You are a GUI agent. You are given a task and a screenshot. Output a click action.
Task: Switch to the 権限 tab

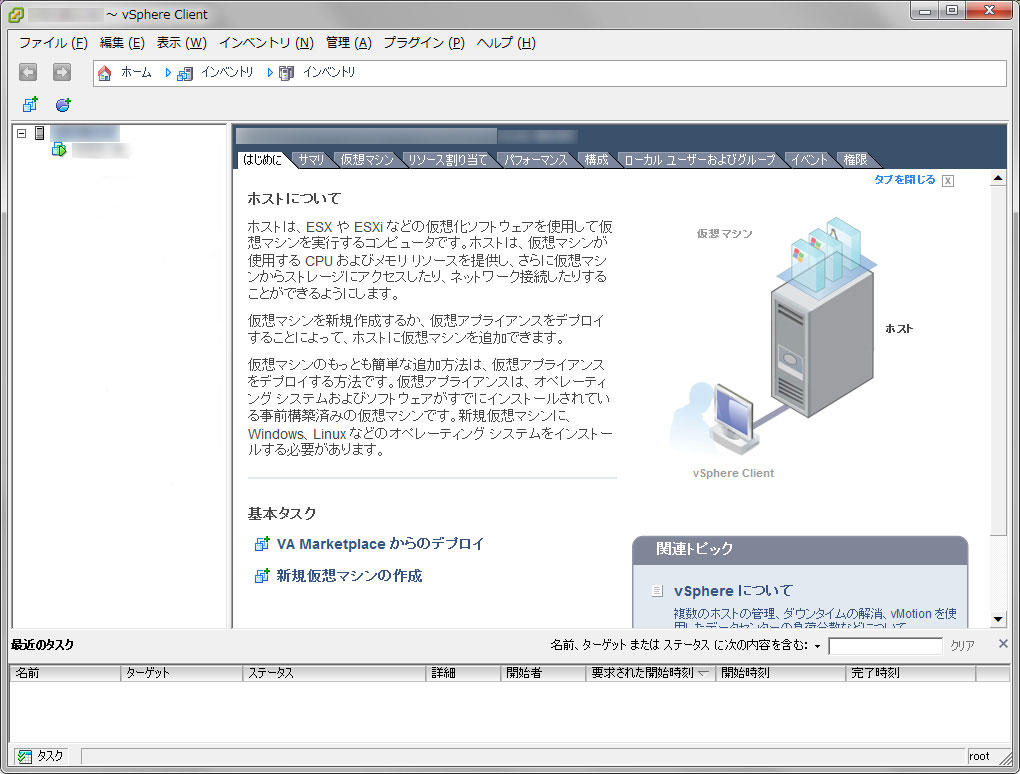855,159
